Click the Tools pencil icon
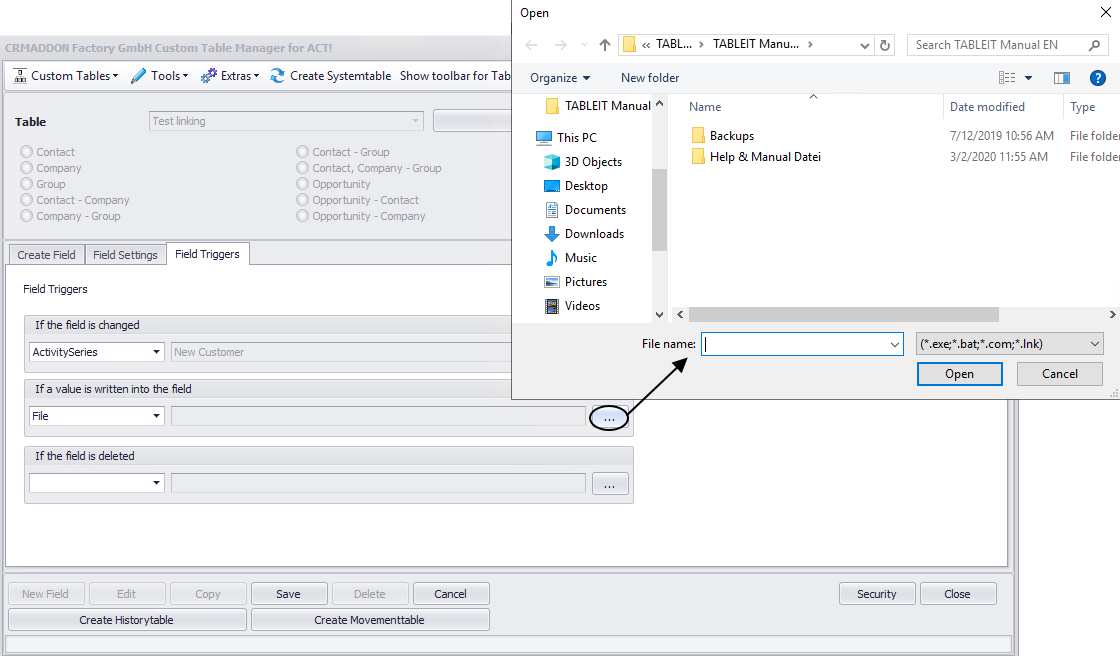The width and height of the screenshot is (1120, 656). pos(138,75)
